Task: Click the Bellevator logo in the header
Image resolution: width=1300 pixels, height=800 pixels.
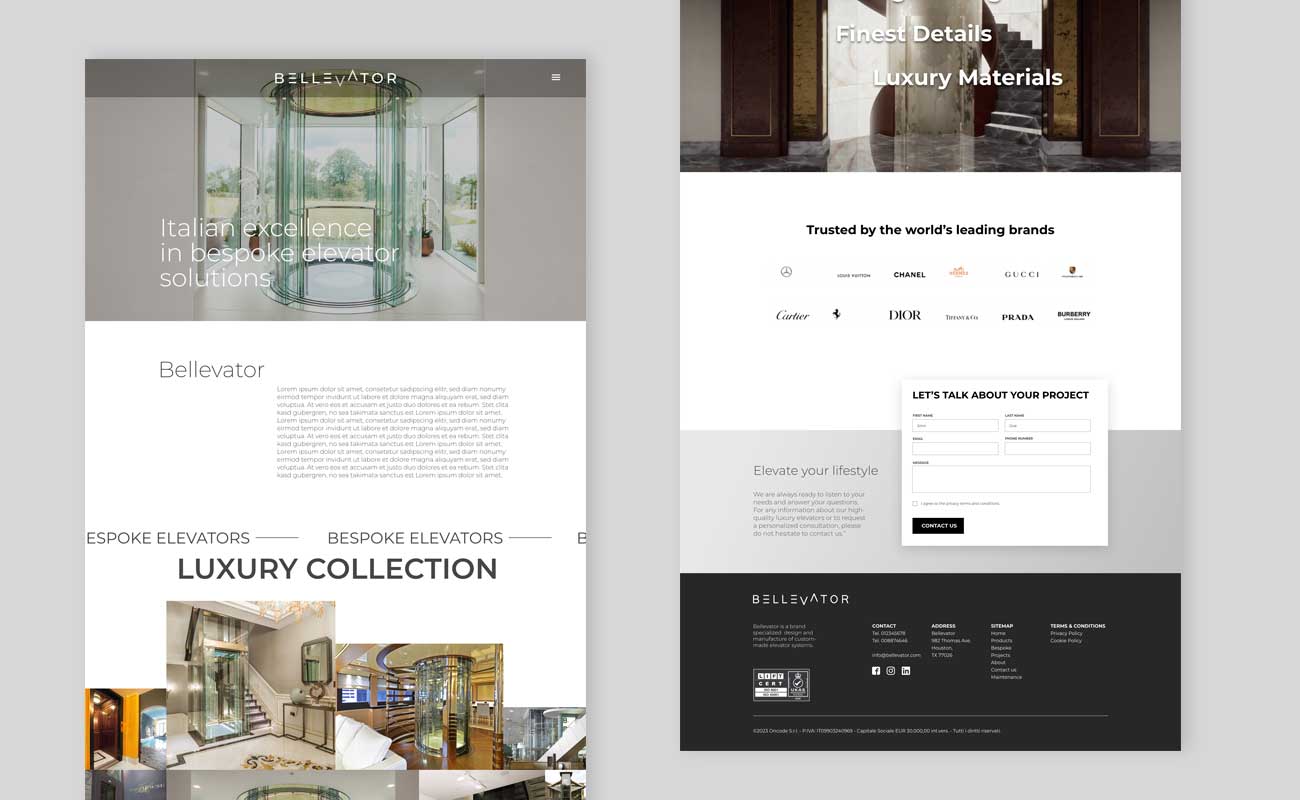Action: tap(336, 78)
